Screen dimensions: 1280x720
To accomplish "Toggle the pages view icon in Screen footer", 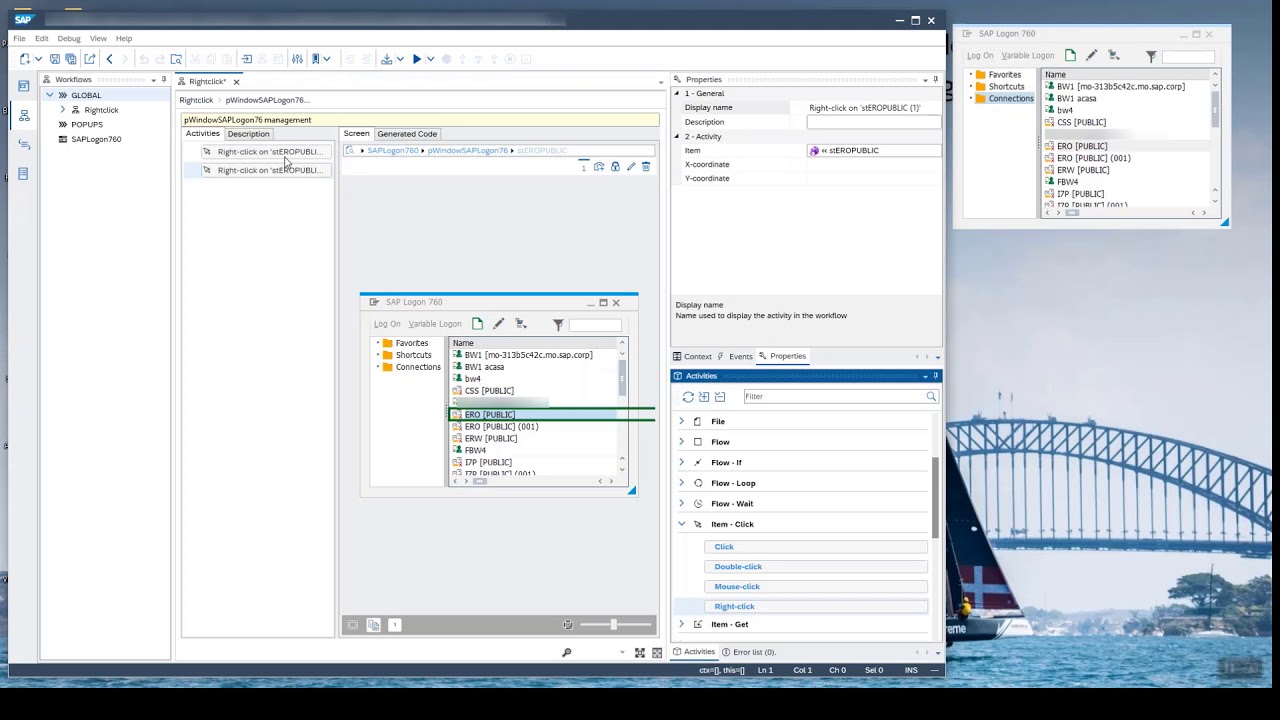I will click(373, 625).
